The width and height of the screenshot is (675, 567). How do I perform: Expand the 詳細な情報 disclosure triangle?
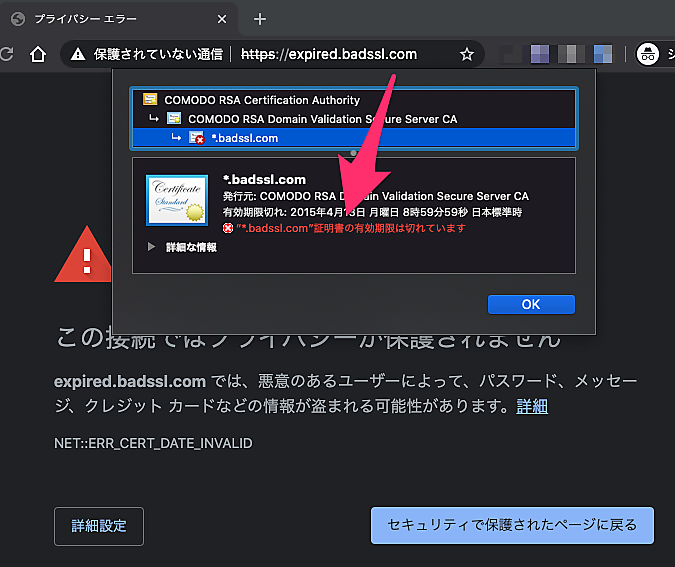151,247
